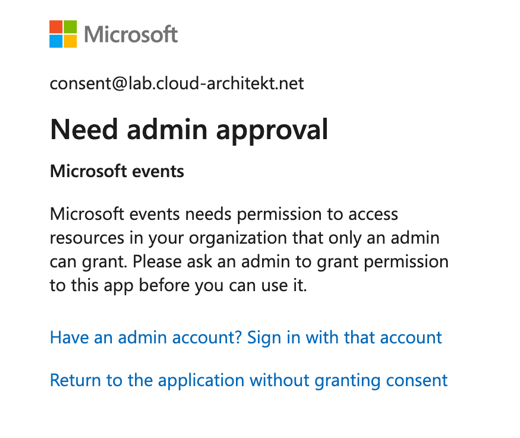Click the 'lab.cloud-architekt.net' domain part of email
Screen dimensions: 520x438
[x=216, y=83]
